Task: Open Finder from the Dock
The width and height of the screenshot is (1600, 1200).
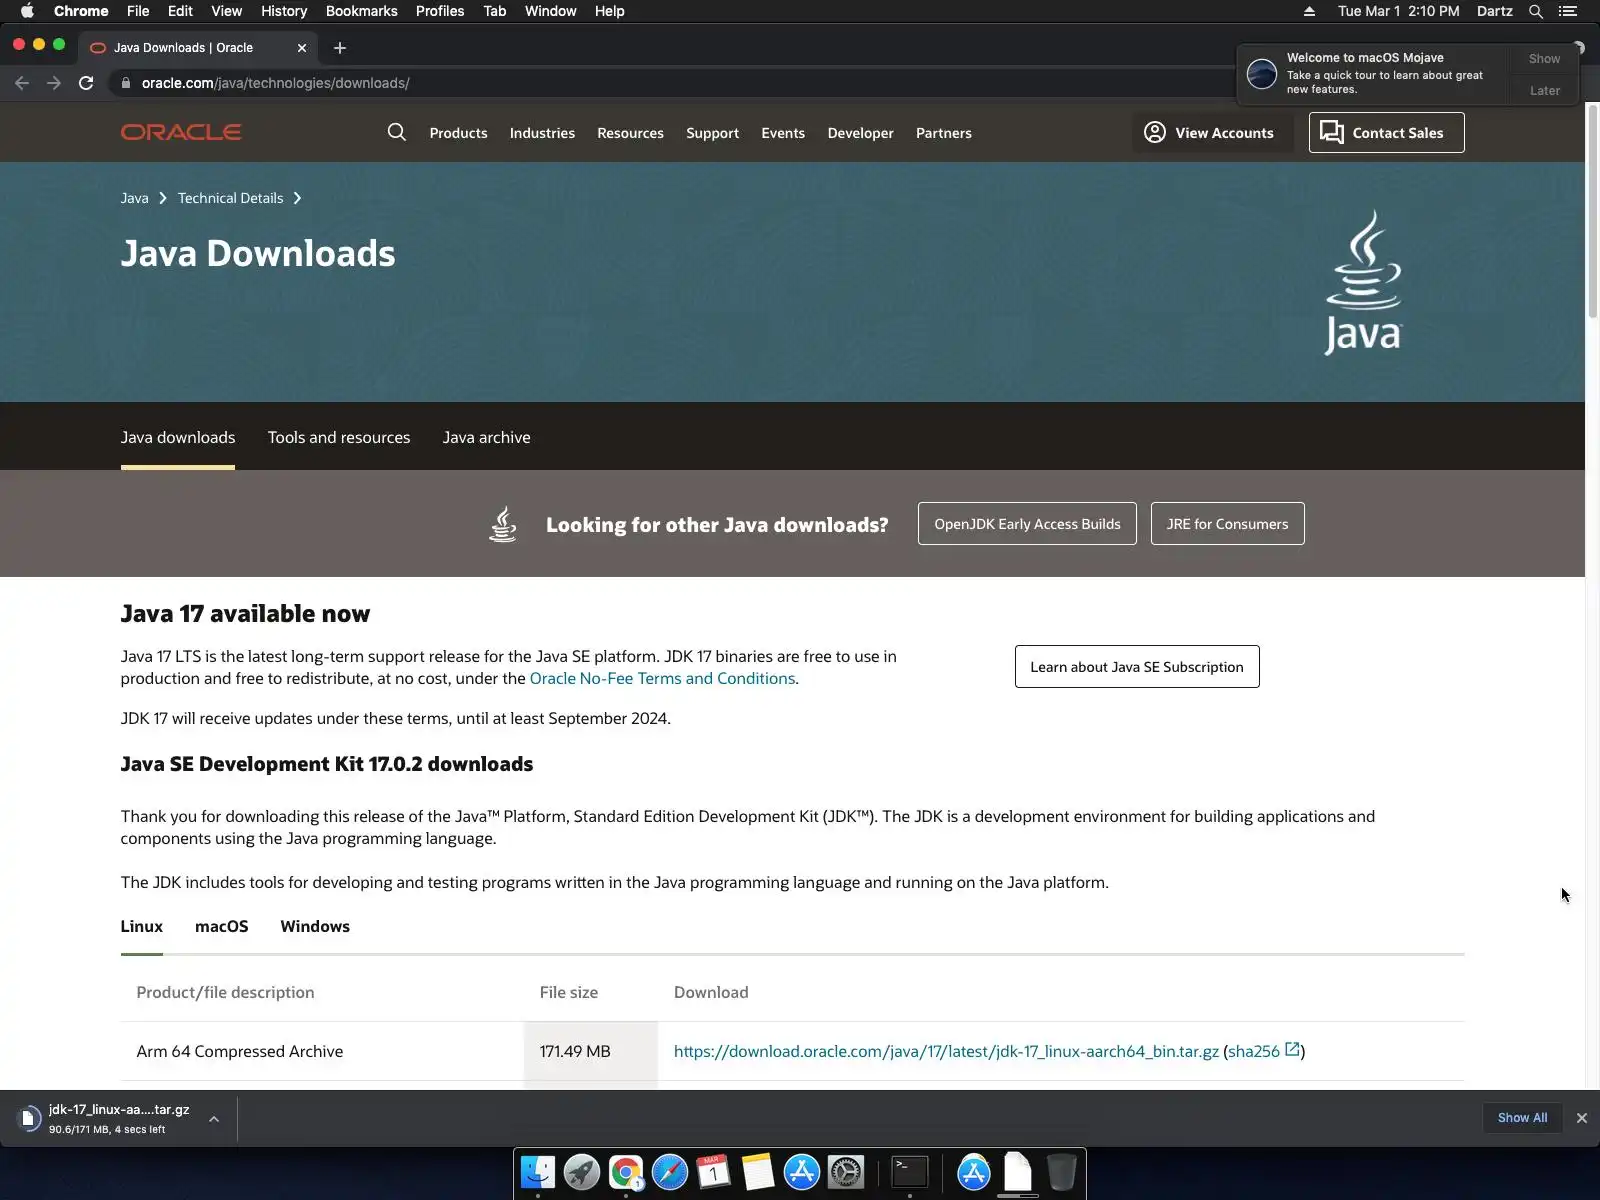Action: pos(538,1171)
